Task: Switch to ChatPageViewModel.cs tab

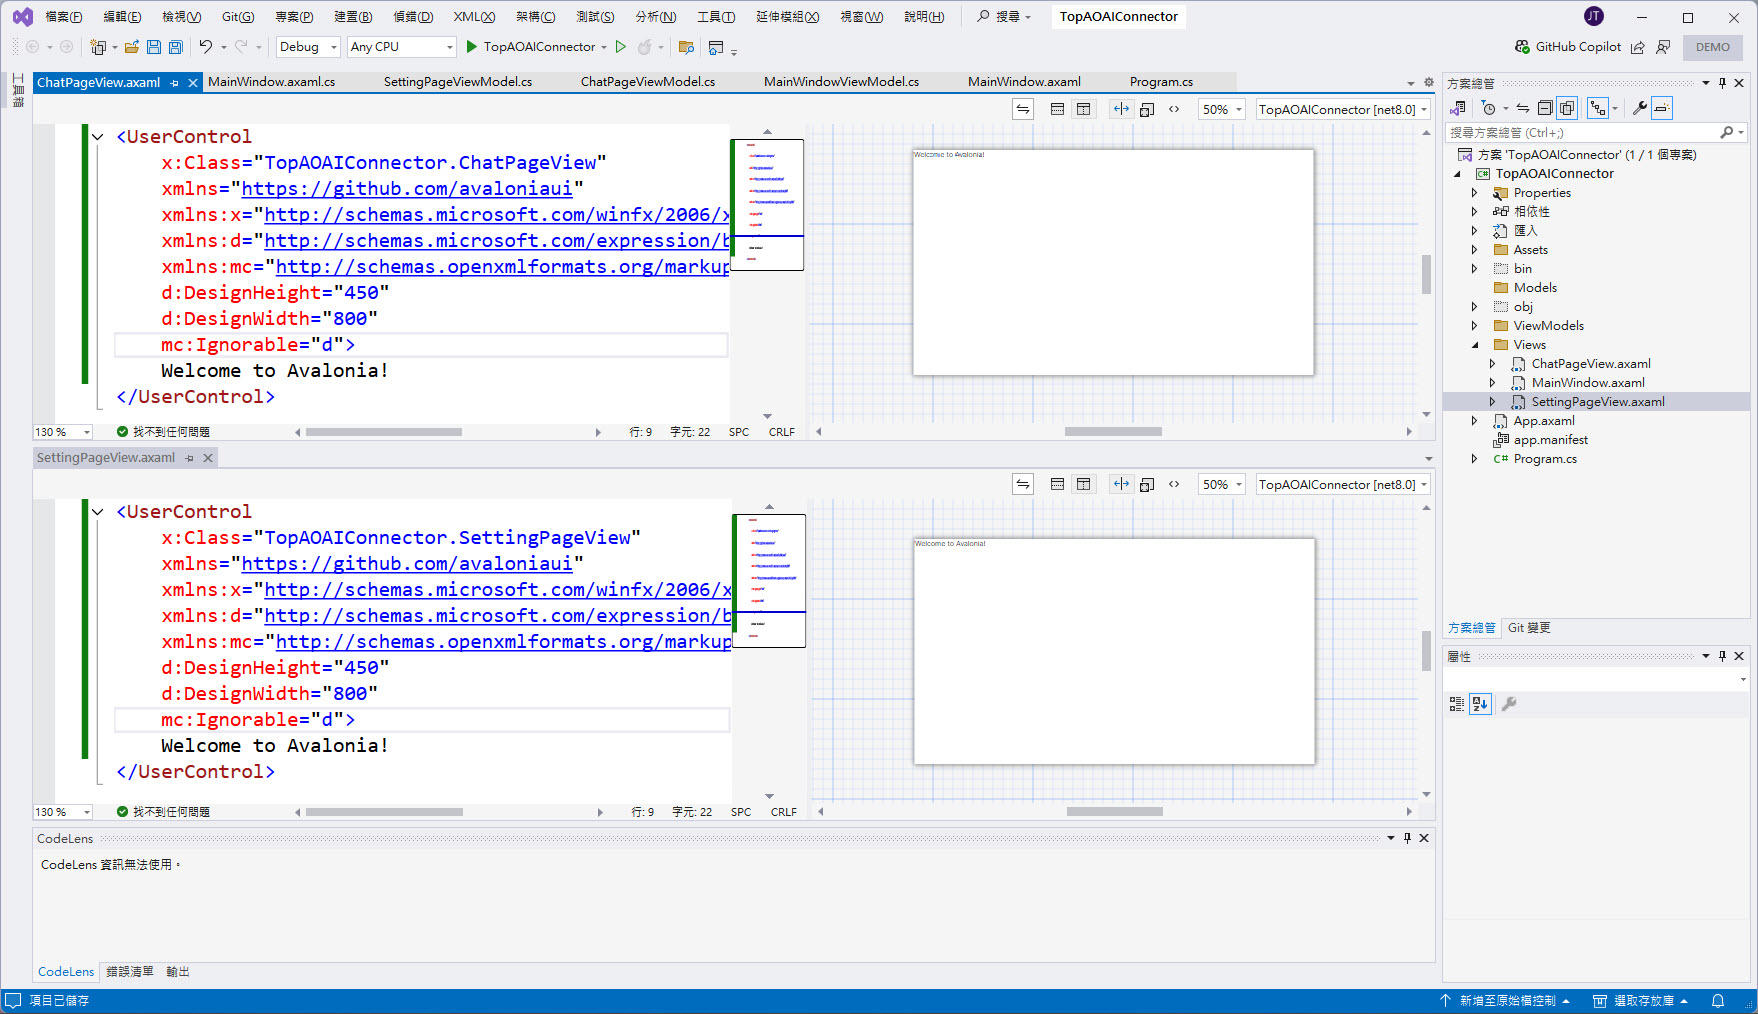Action: click(x=648, y=82)
